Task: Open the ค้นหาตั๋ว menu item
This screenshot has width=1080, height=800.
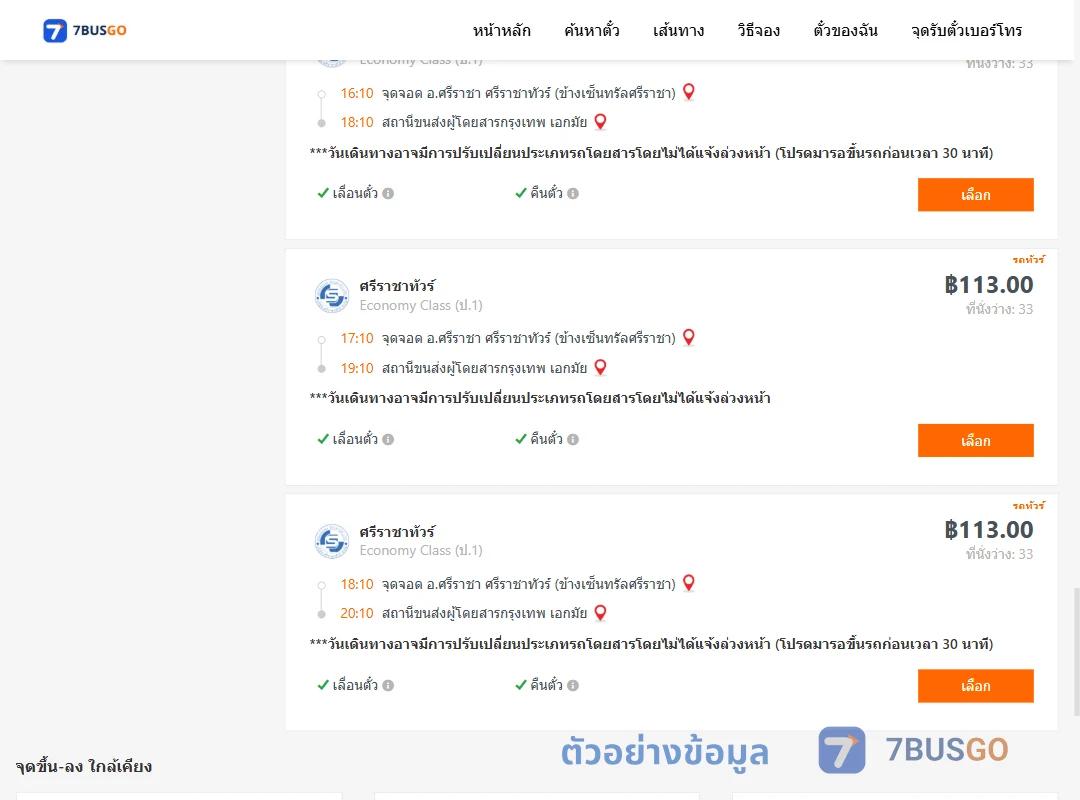Action: 592,30
